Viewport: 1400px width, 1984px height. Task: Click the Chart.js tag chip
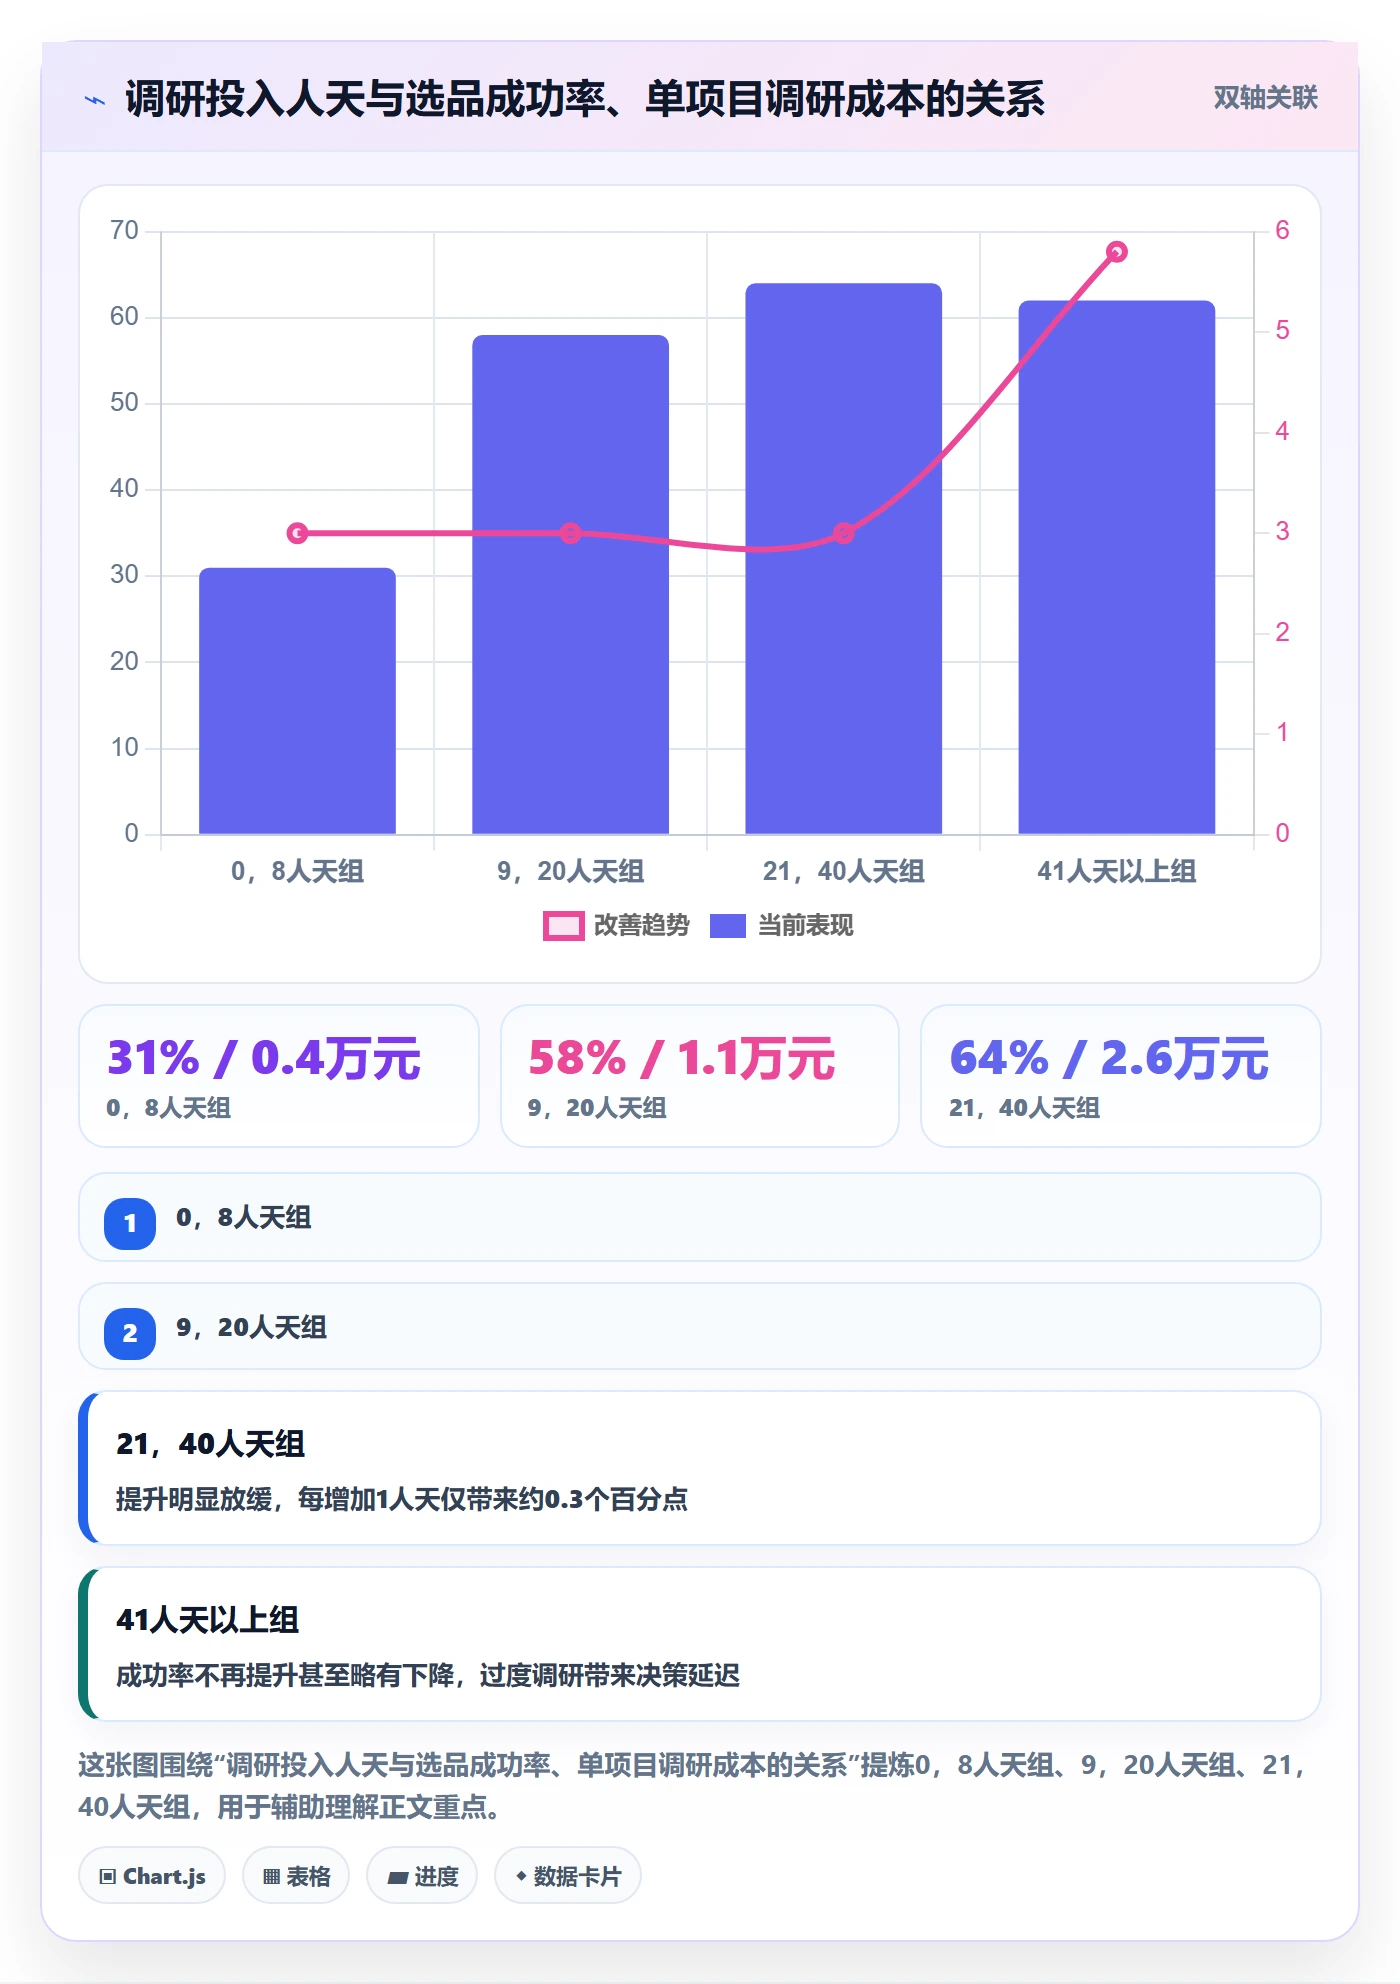pyautogui.click(x=152, y=1876)
